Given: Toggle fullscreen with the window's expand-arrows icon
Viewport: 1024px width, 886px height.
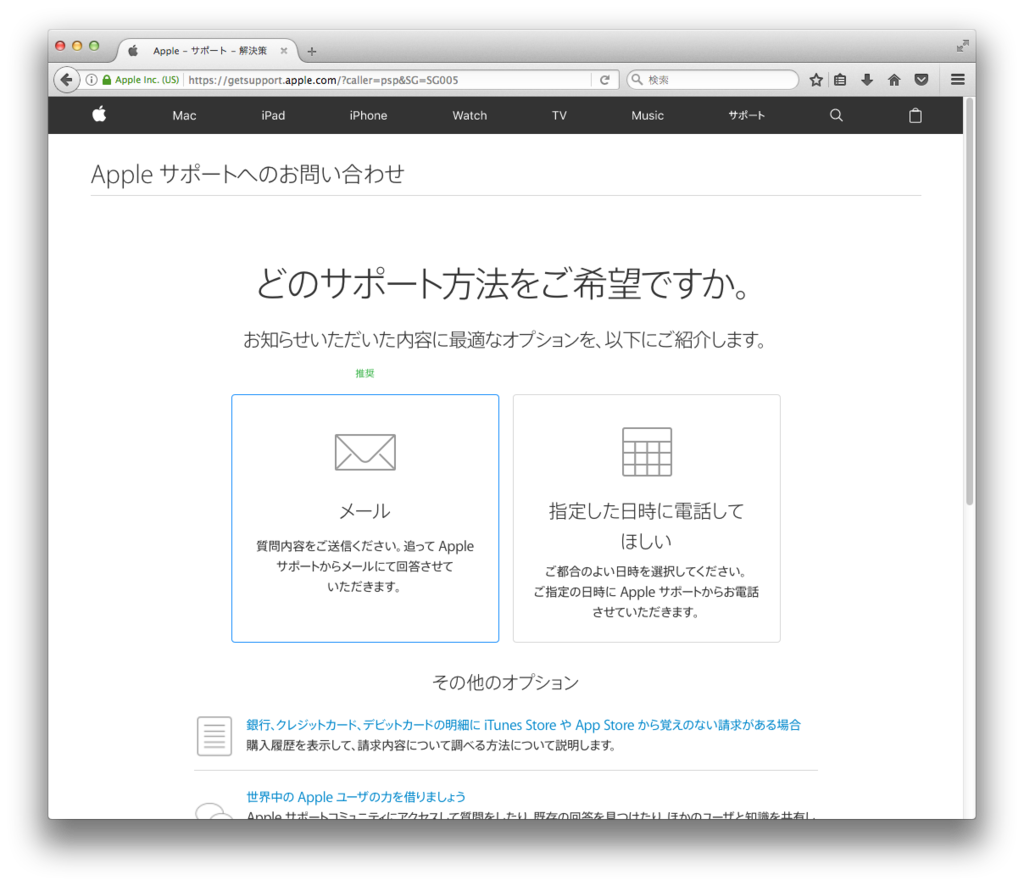Looking at the screenshot, I should pos(962,46).
